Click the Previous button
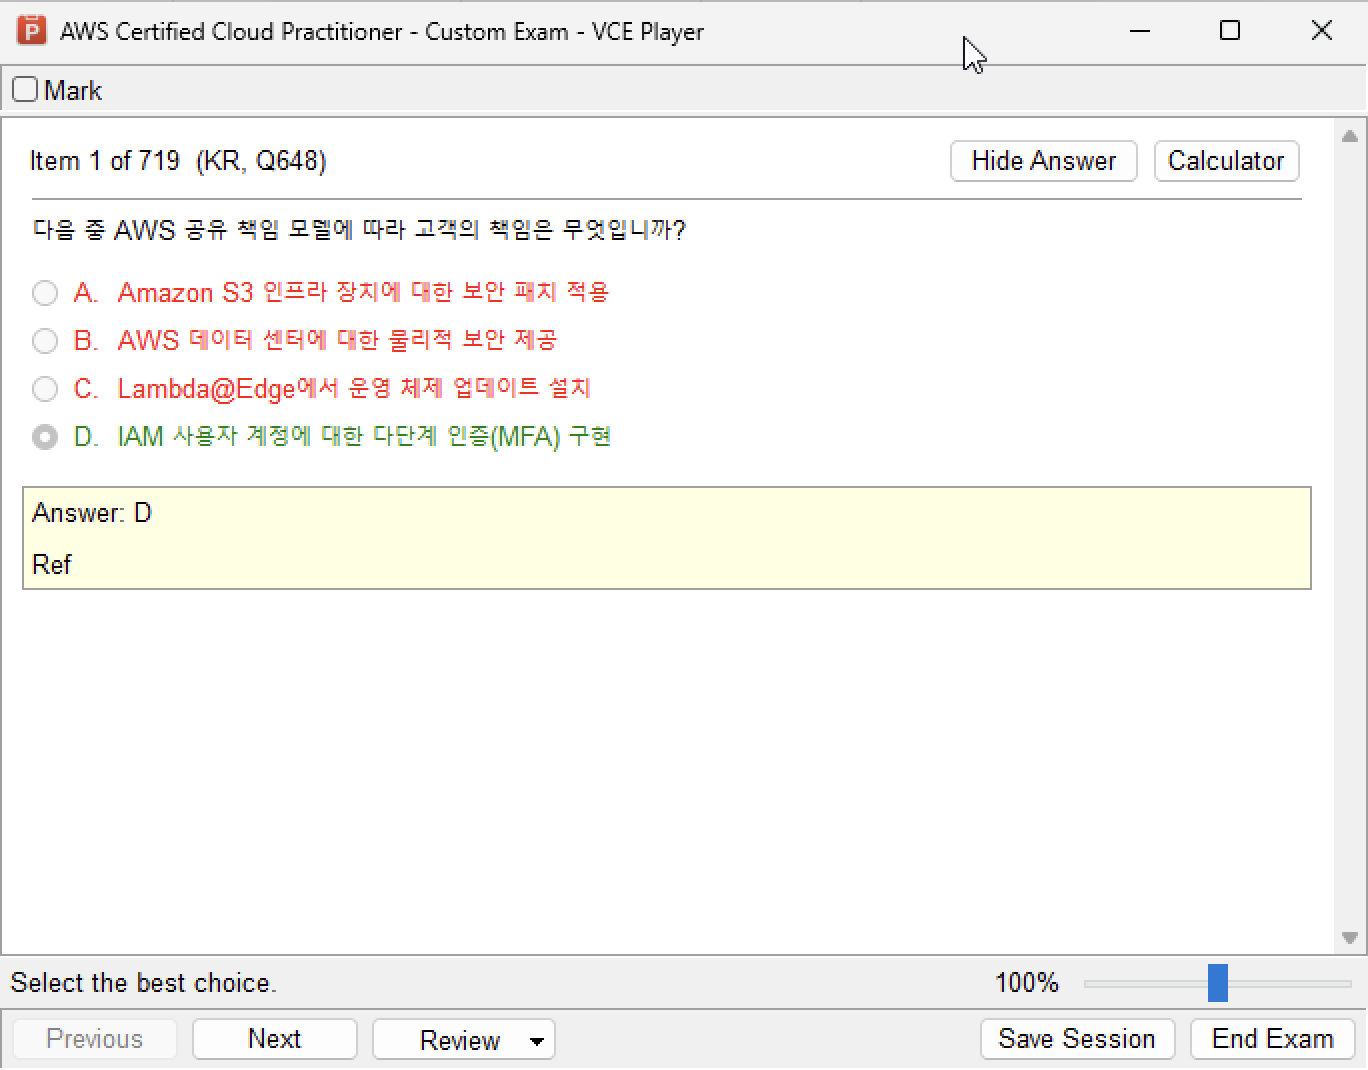Image resolution: width=1368 pixels, height=1070 pixels. (95, 1039)
